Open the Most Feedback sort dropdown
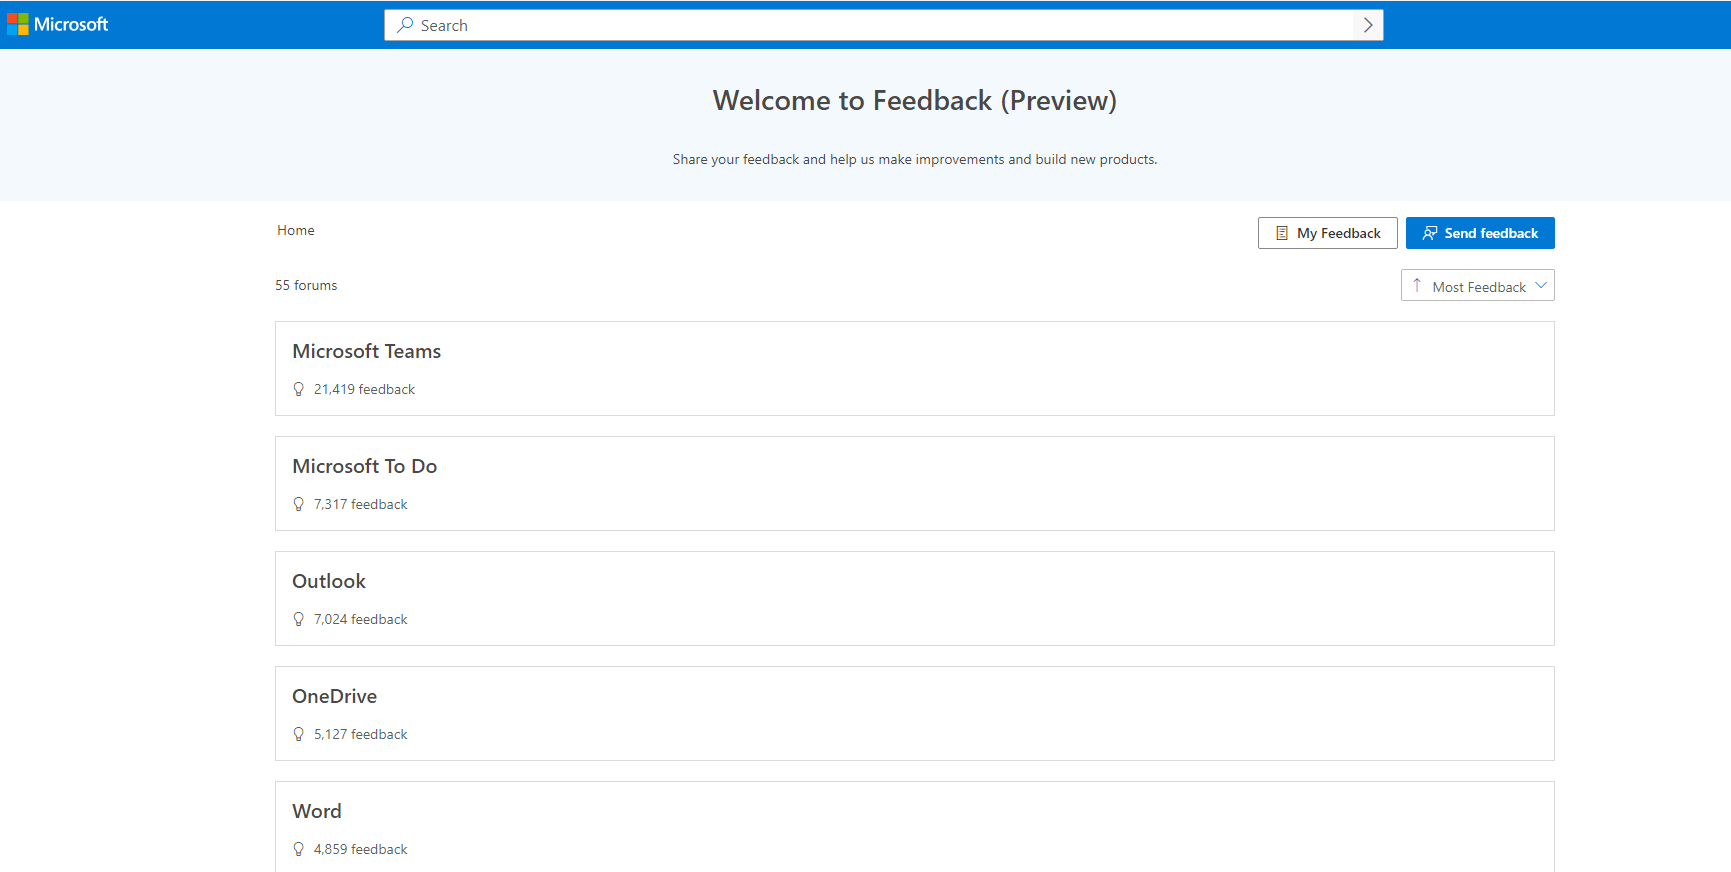1731x872 pixels. point(1478,285)
